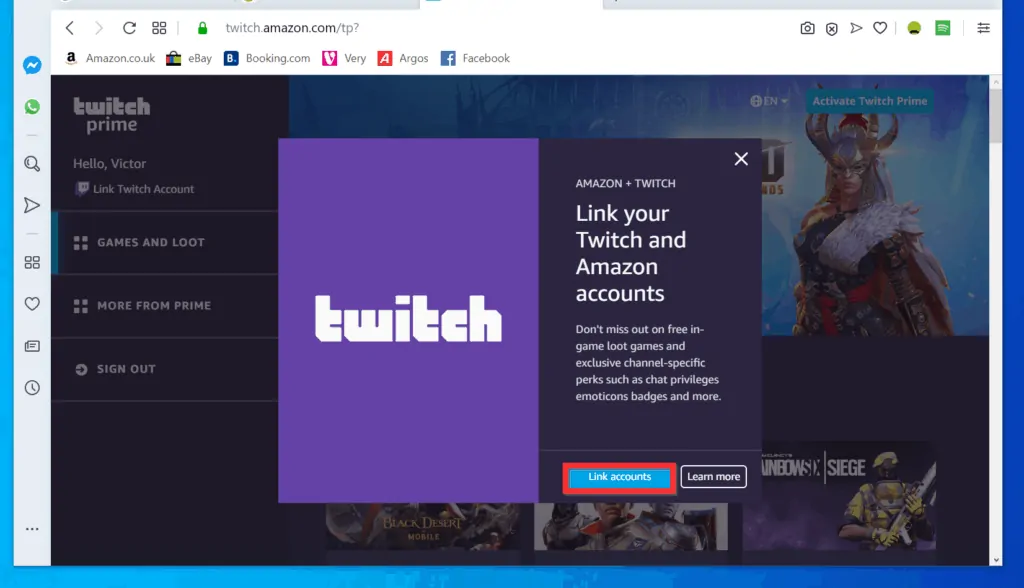Open browsing history from the sidebar

[x=32, y=387]
